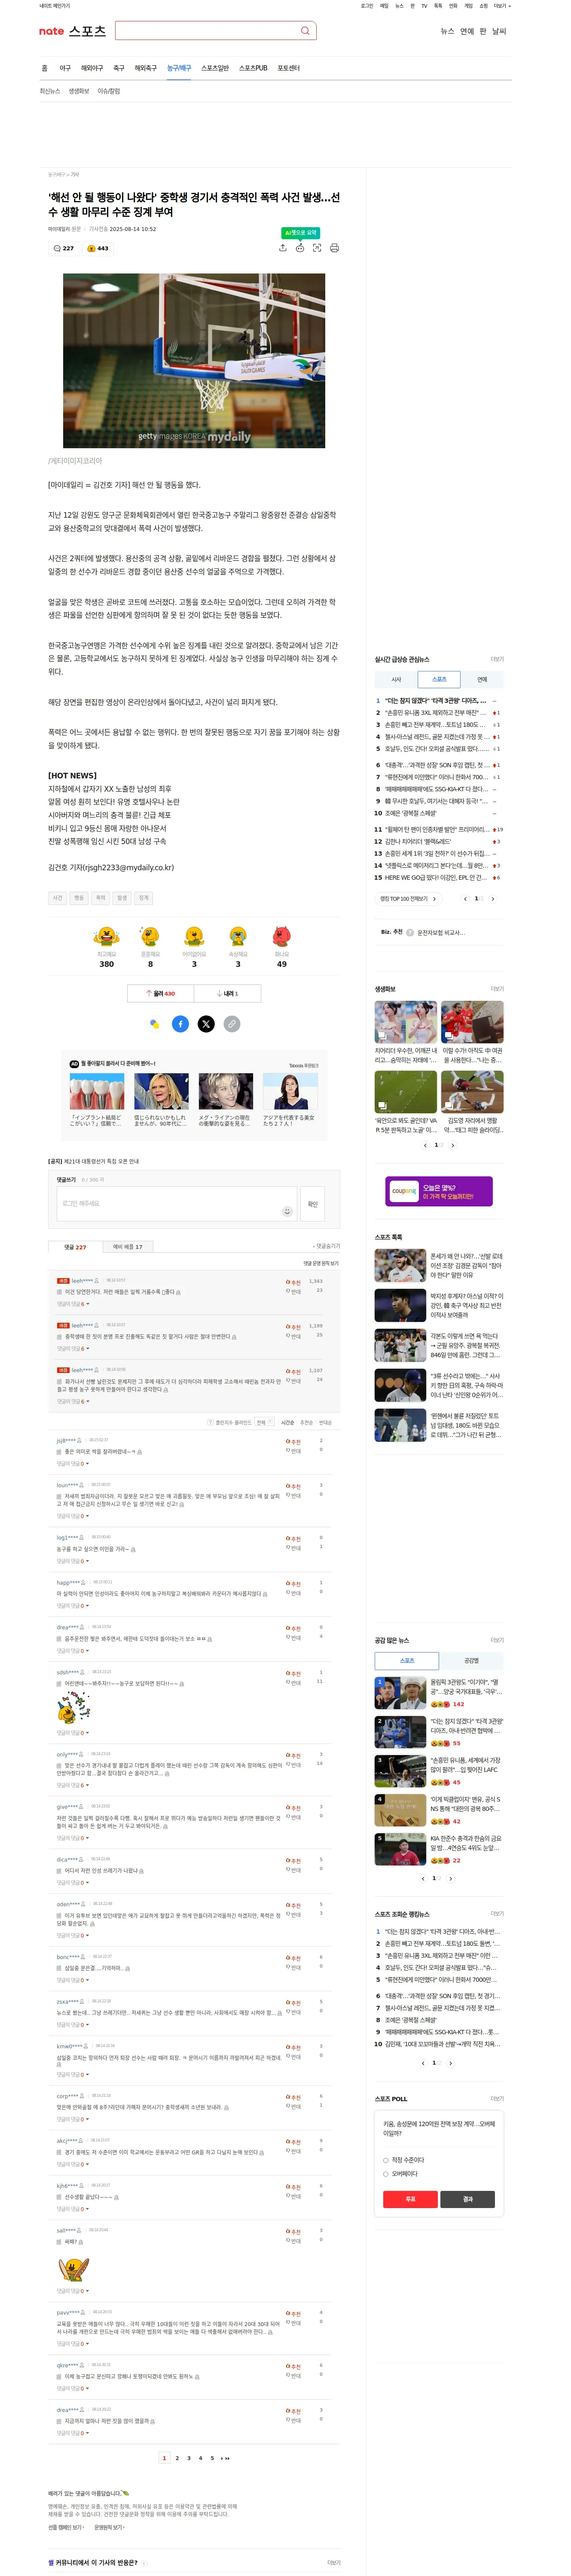Copy article link with chain icon
Image resolution: width=571 pixels, height=2576 pixels.
232,1023
